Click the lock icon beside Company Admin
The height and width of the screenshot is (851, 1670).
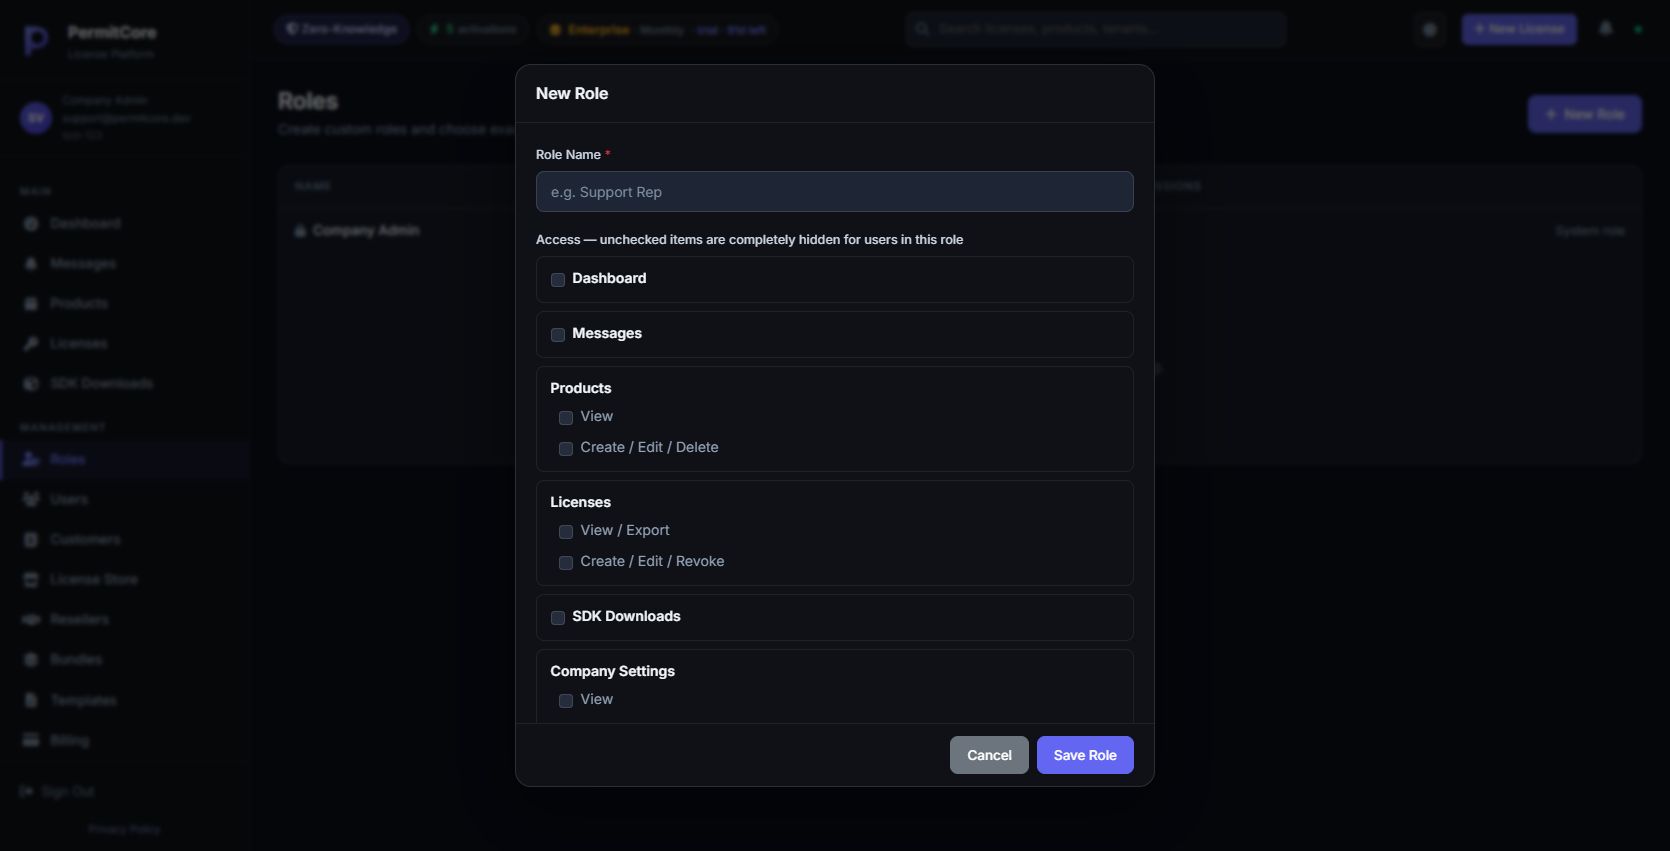click(x=300, y=231)
